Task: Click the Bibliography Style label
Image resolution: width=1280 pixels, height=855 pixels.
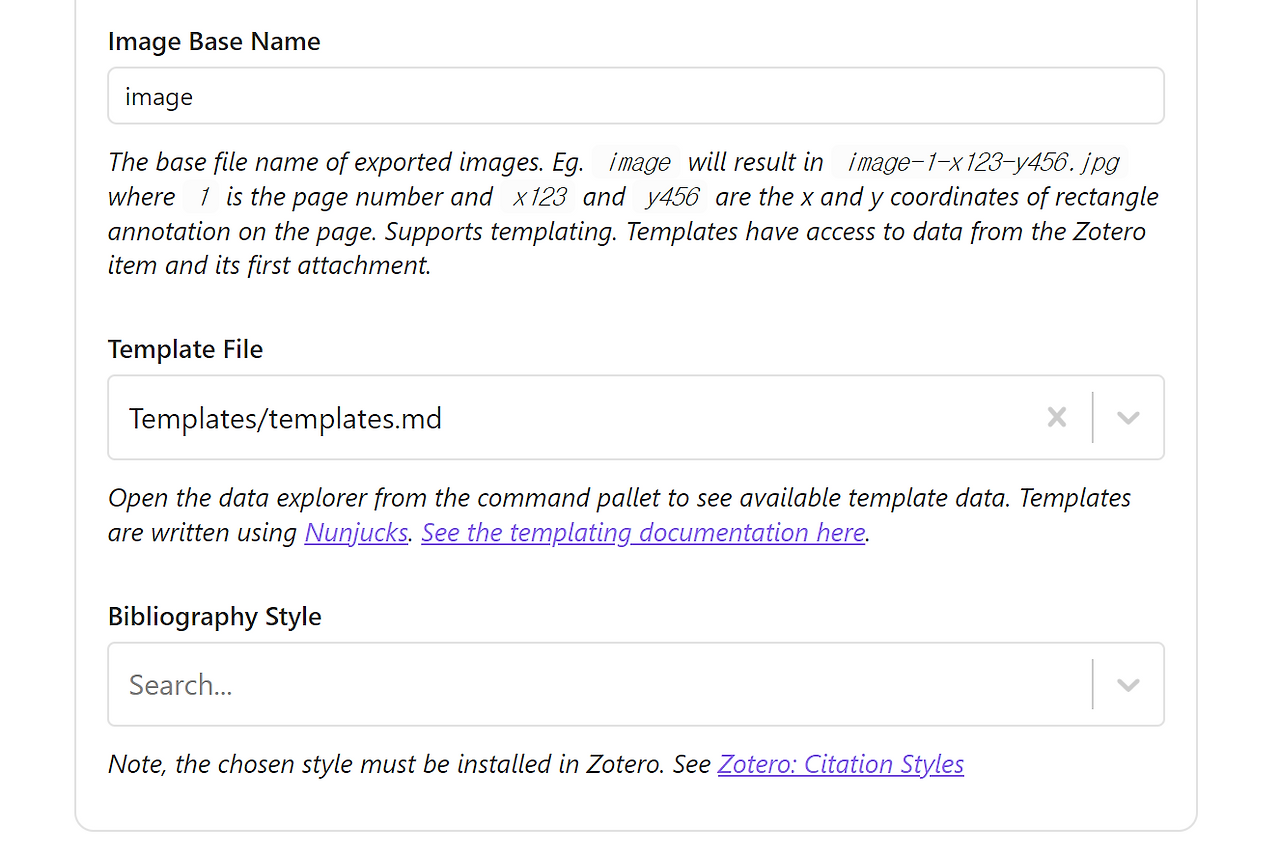Action: point(214,617)
